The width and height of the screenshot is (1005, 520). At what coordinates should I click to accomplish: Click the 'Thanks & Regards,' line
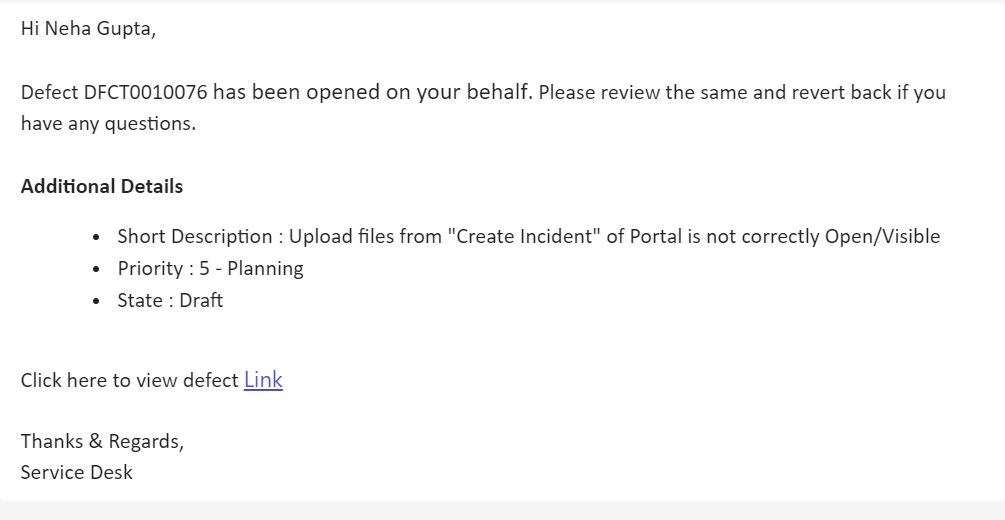[x=102, y=441]
